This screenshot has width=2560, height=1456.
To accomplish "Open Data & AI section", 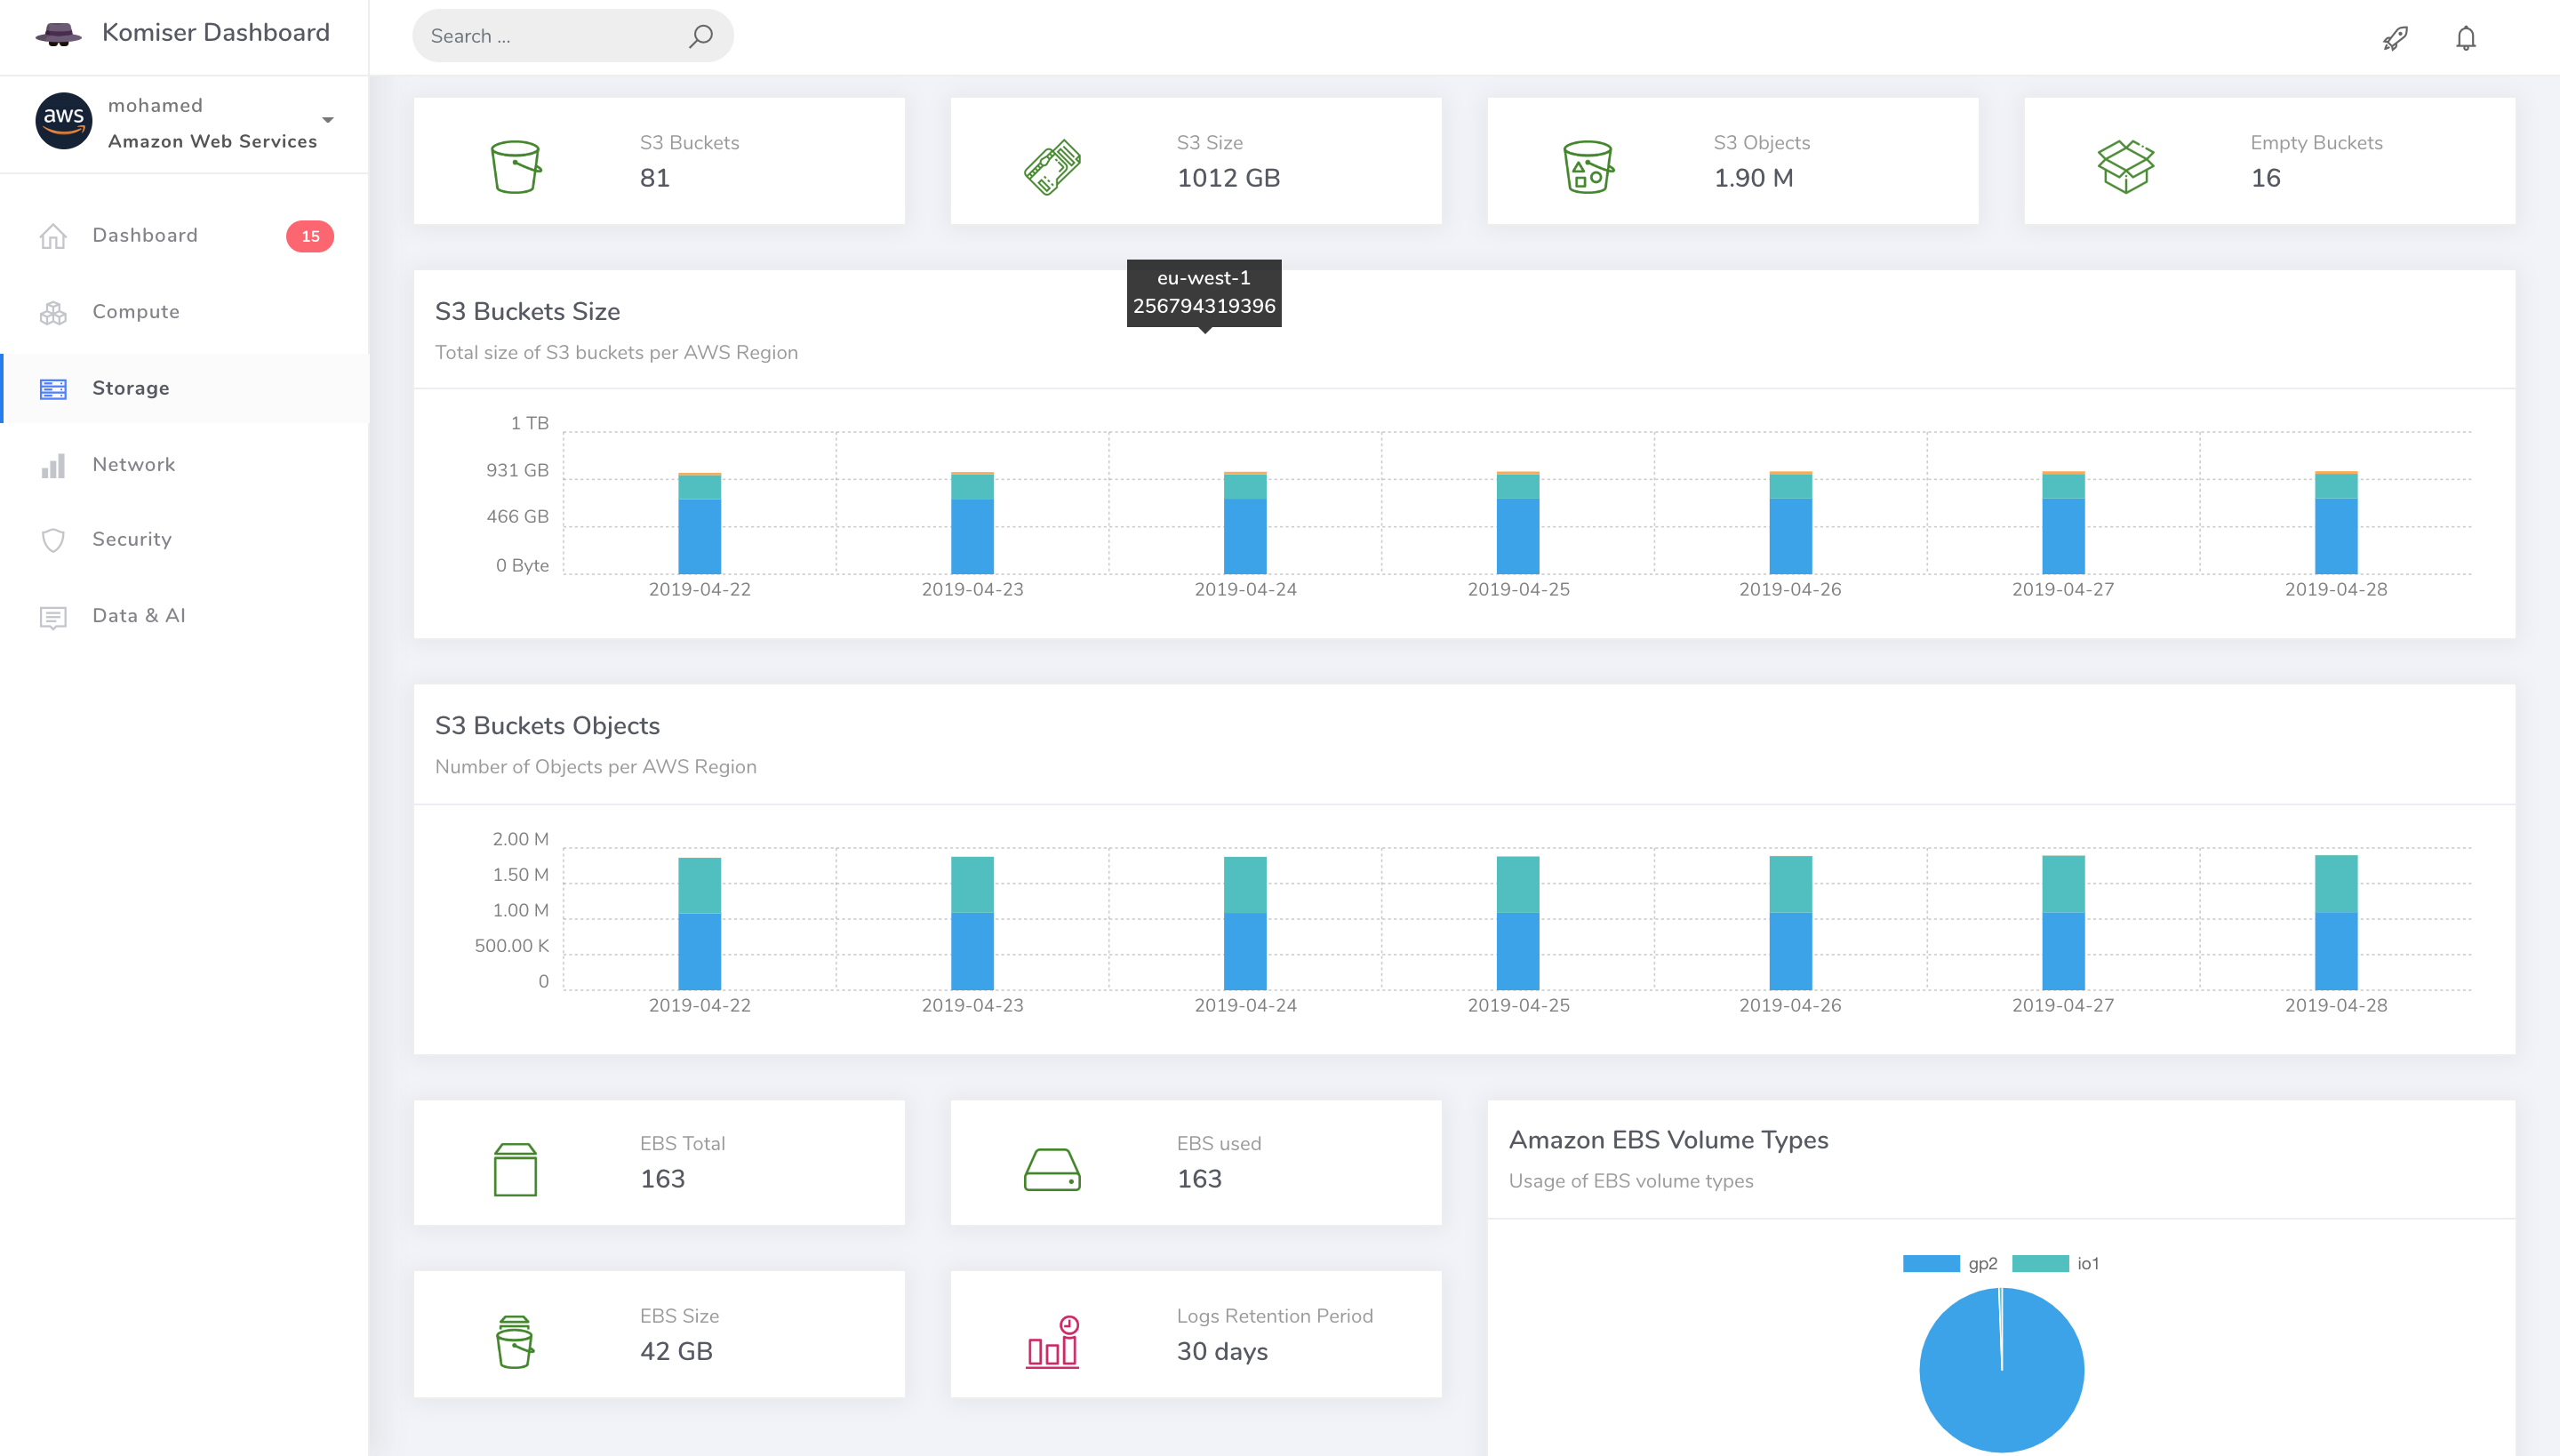I will [x=139, y=616].
